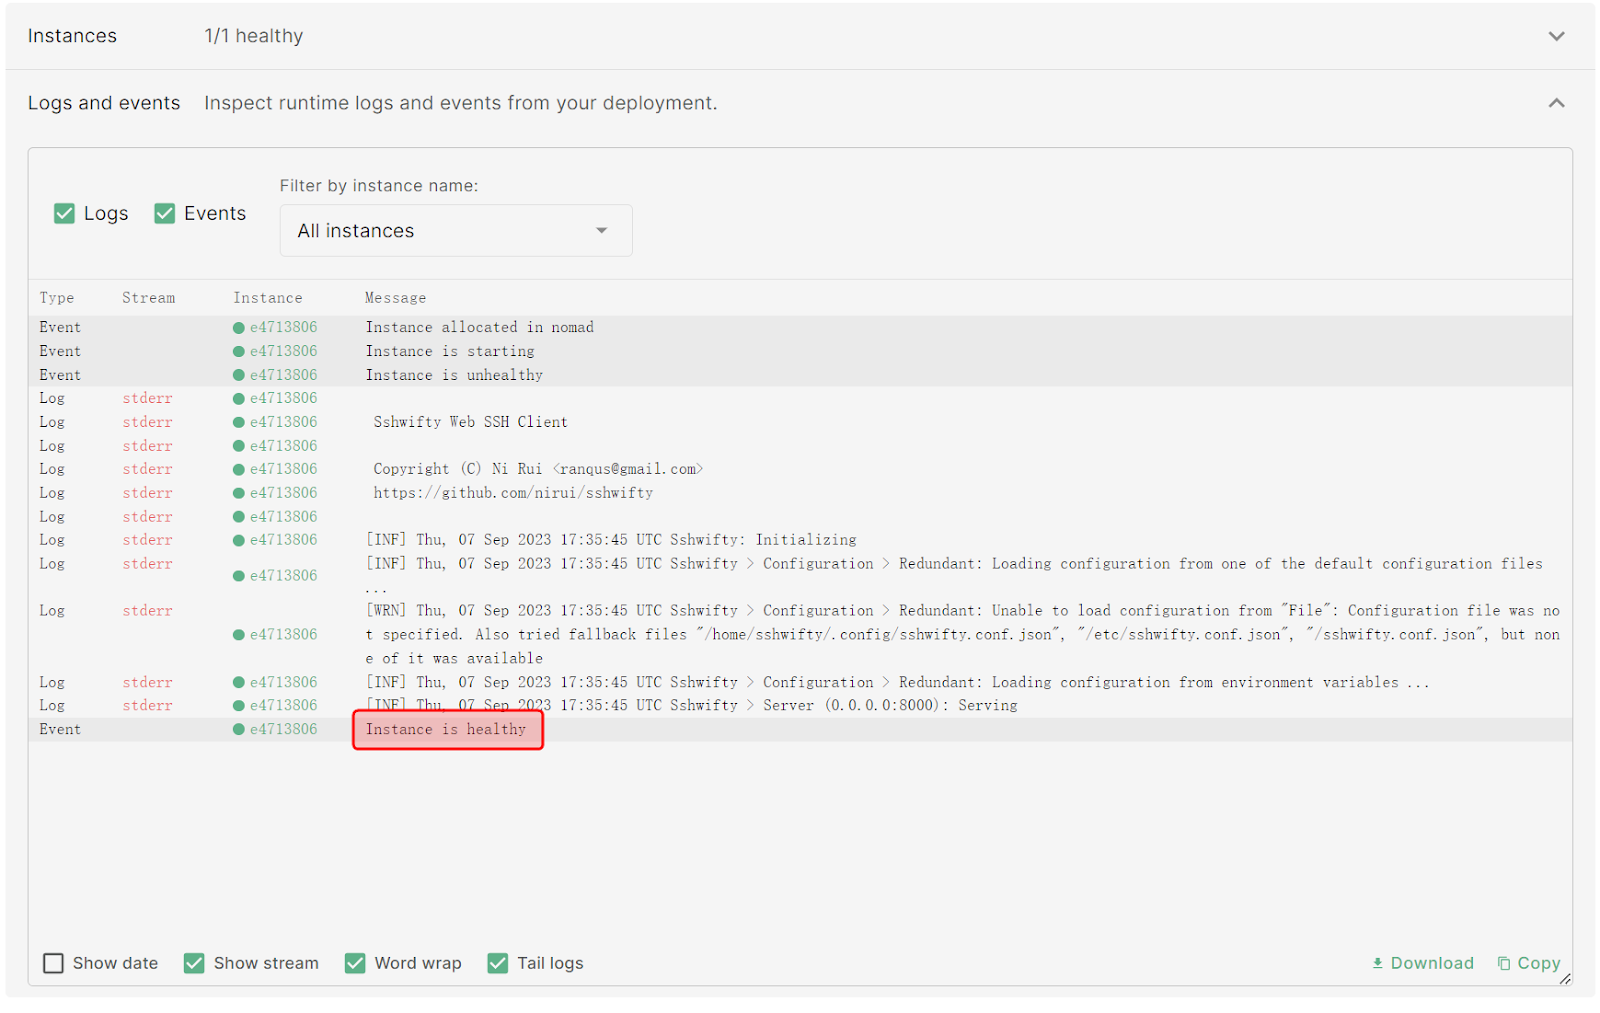
Task: Click the Copy icon in the logs footer
Action: 1503,963
